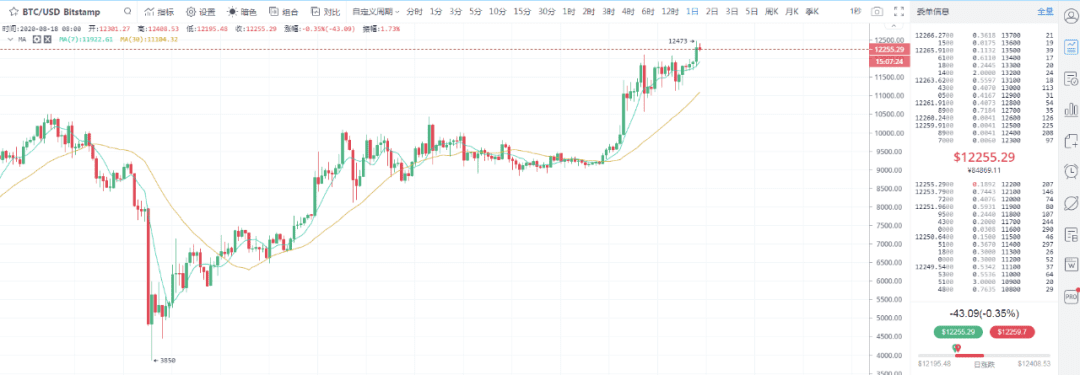Take a chart screenshot with camera icon
Screen dimensions: 1080x375
pyautogui.click(x=877, y=12)
